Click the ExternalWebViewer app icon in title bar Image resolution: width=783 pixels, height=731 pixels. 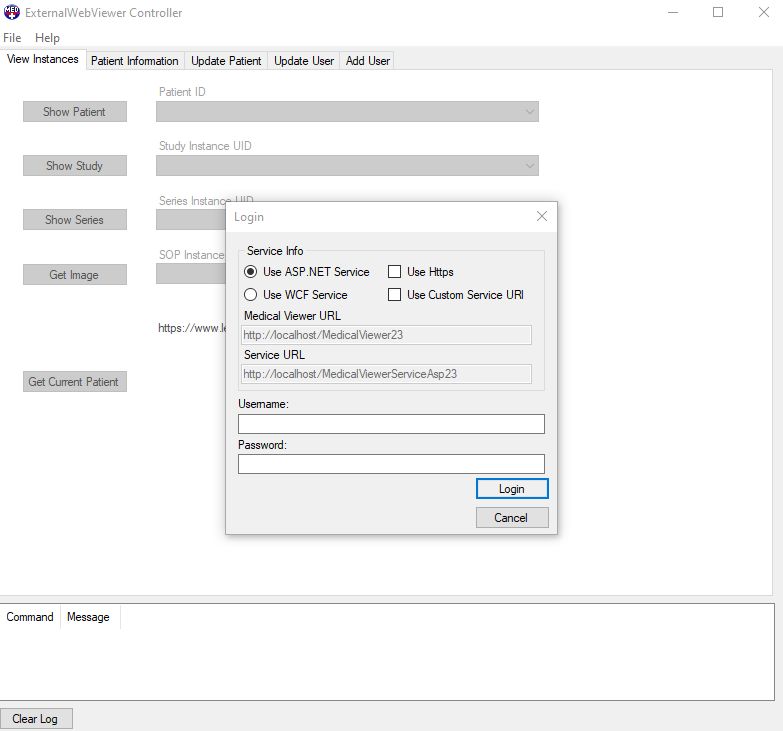click(x=11, y=12)
